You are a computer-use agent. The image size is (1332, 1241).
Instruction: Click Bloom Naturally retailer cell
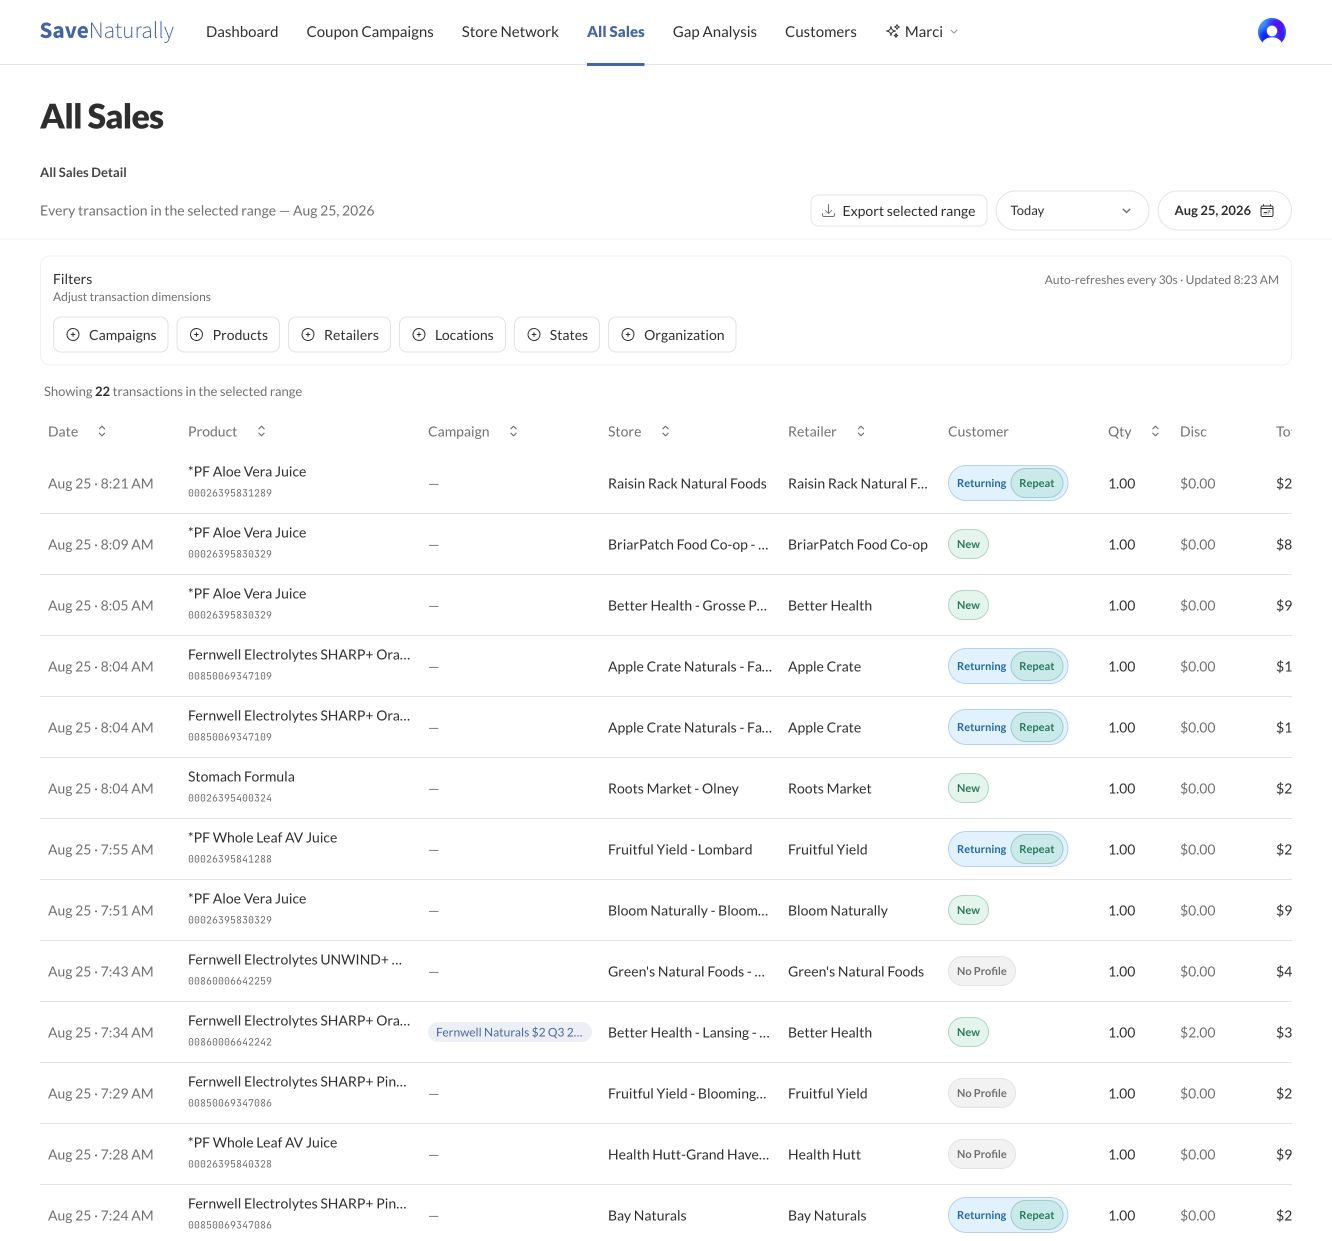(x=838, y=911)
